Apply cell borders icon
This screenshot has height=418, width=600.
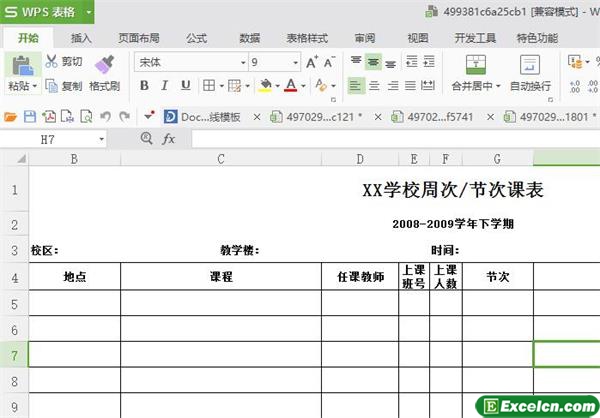pos(209,85)
